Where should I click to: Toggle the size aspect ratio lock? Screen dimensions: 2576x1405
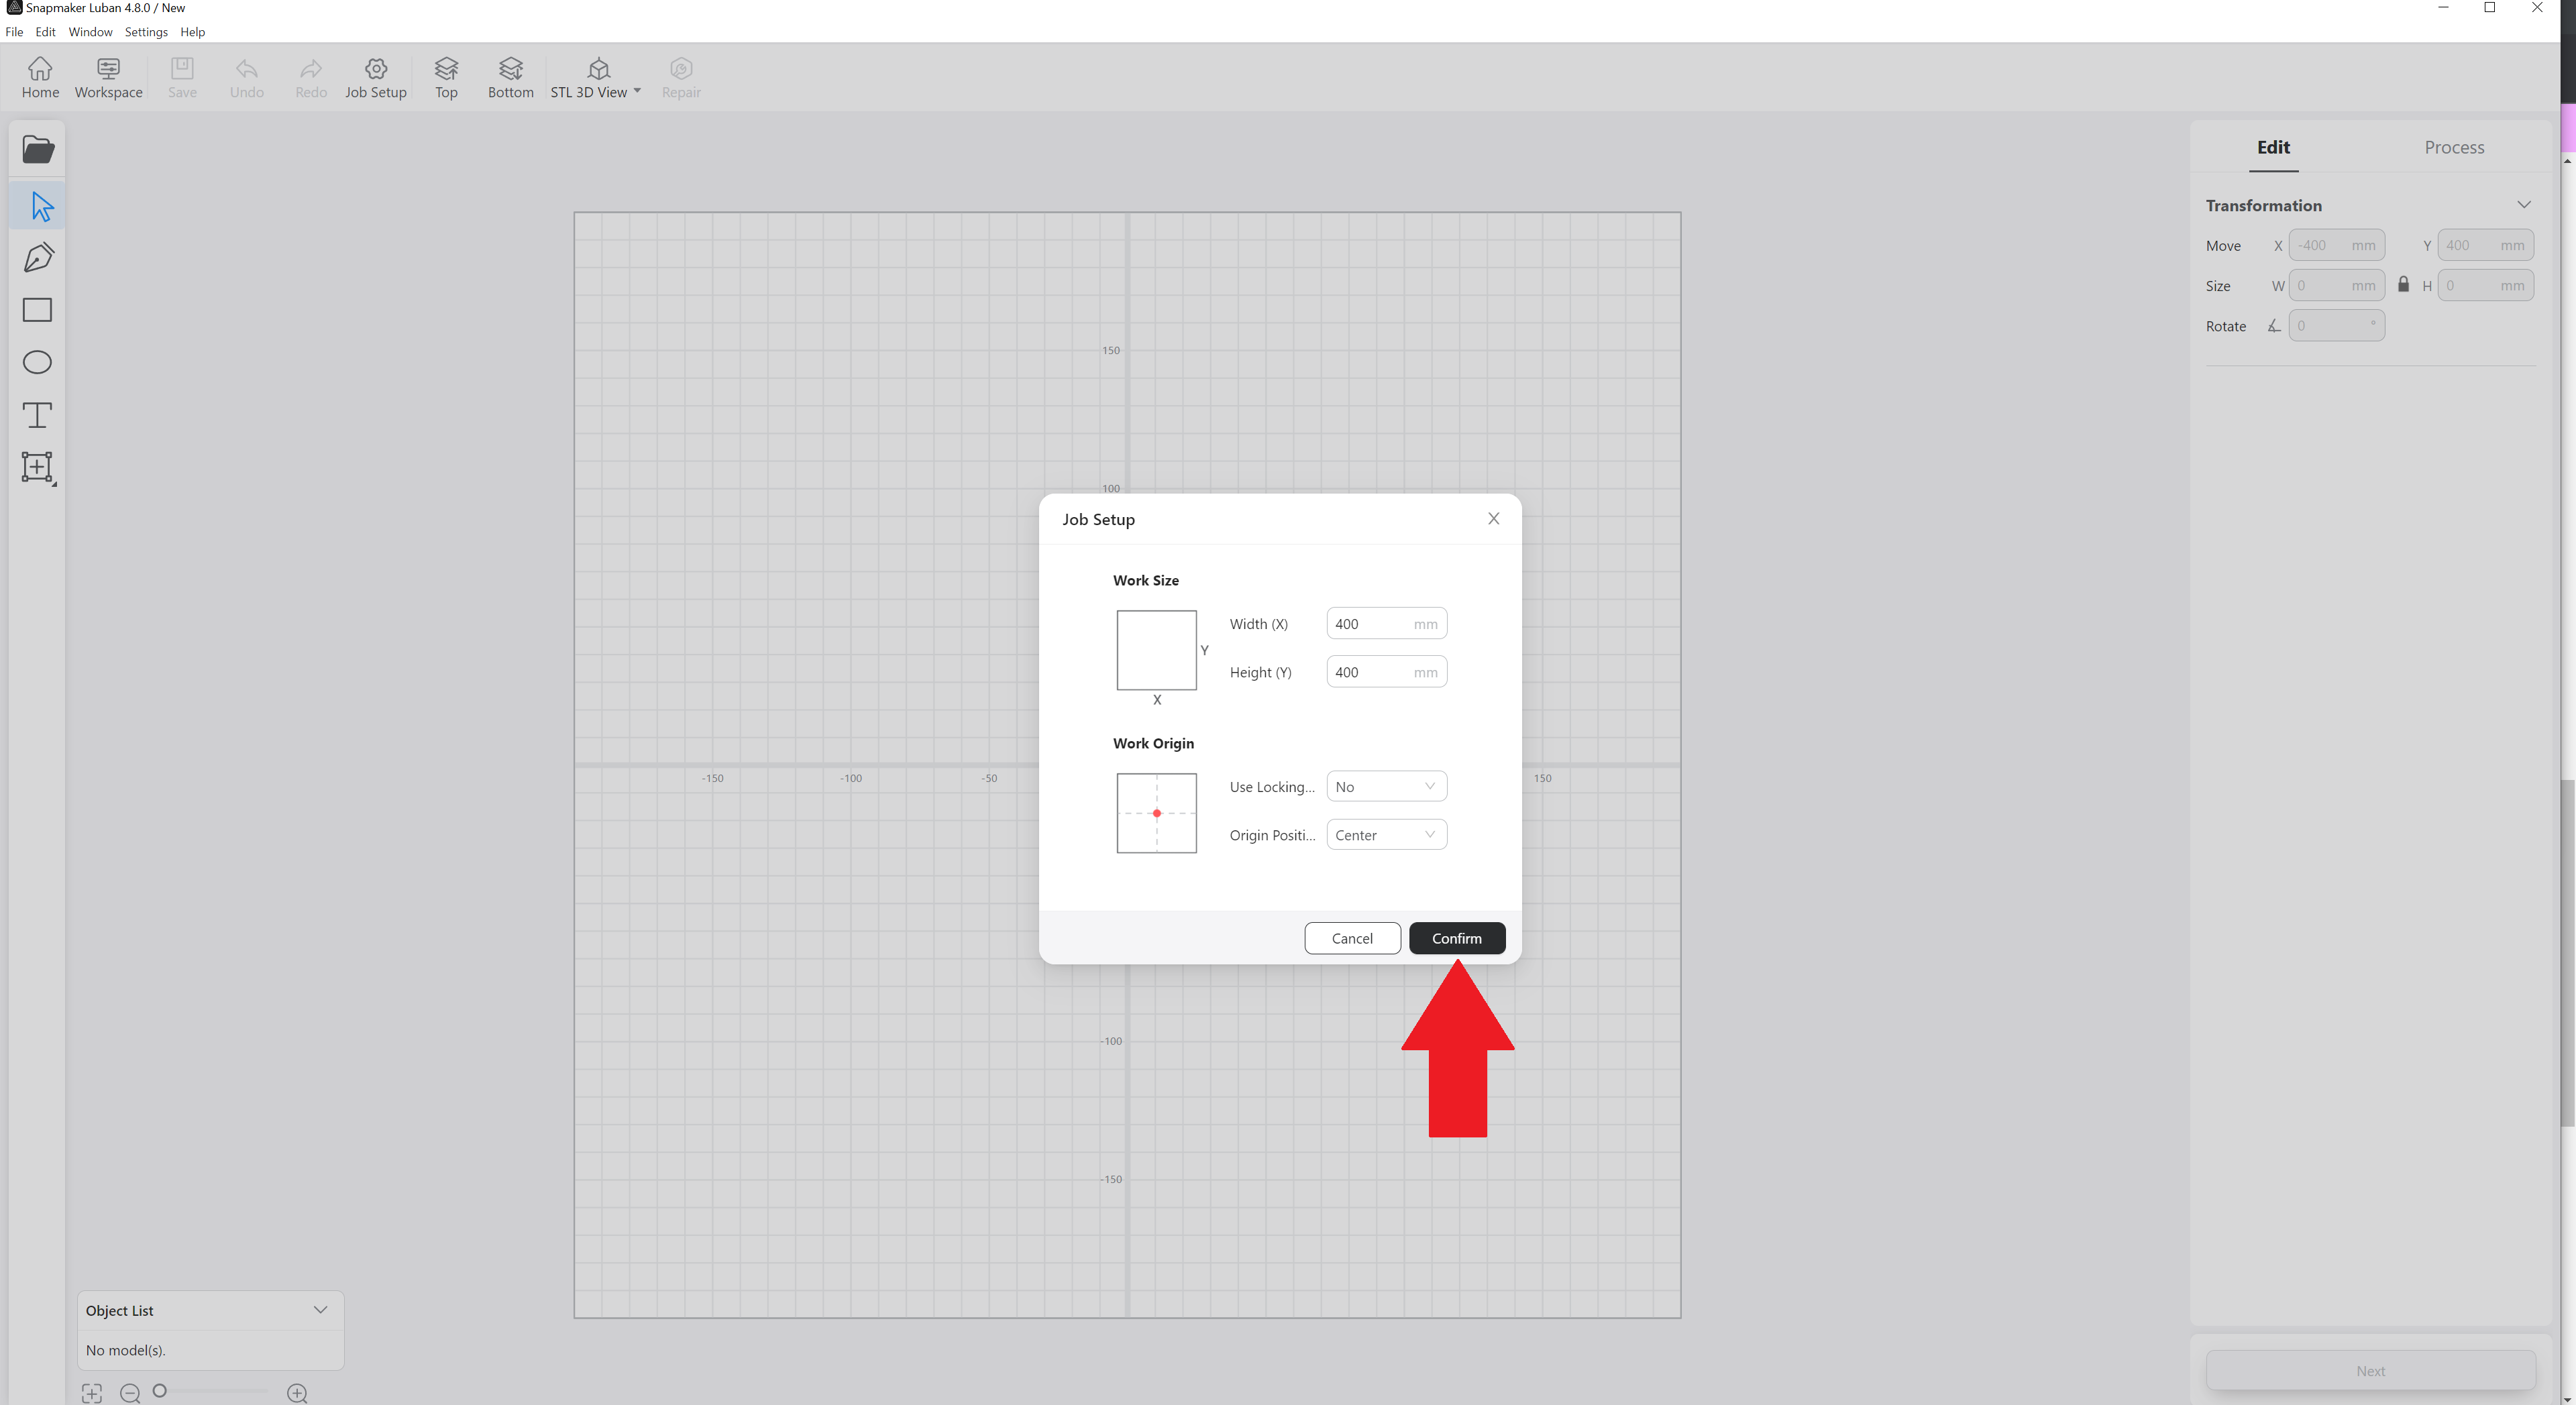coord(2403,285)
